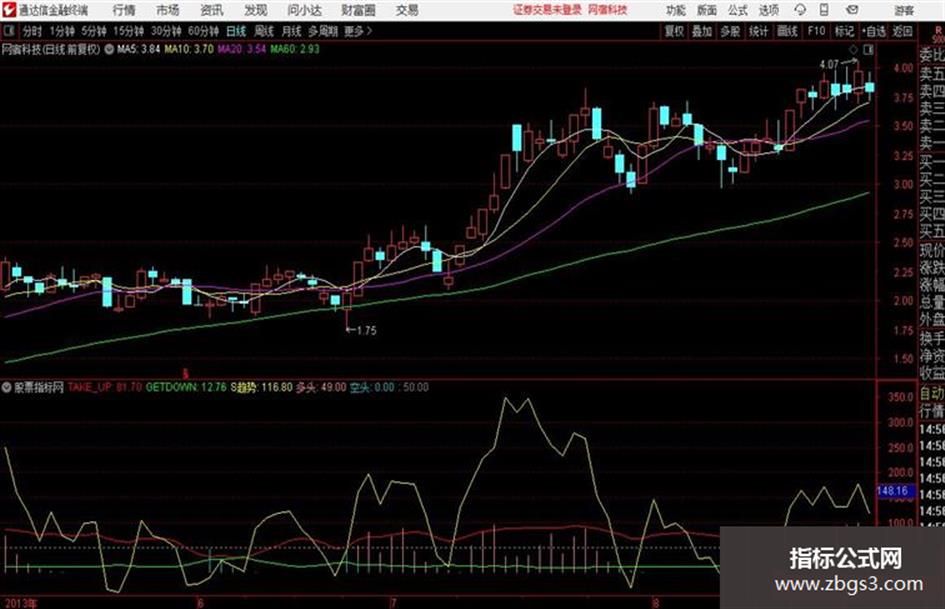Switch to the 60分钟 period
The width and height of the screenshot is (945, 609).
203,31
